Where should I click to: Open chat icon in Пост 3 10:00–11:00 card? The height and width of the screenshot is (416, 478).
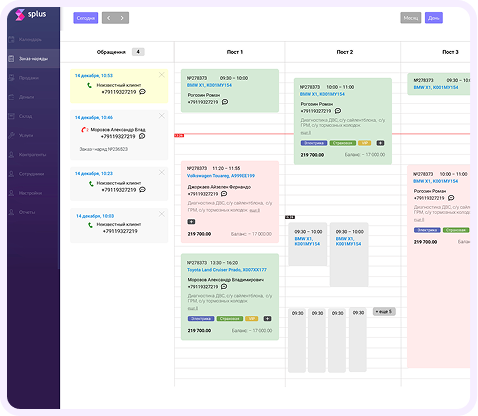[x=451, y=198]
